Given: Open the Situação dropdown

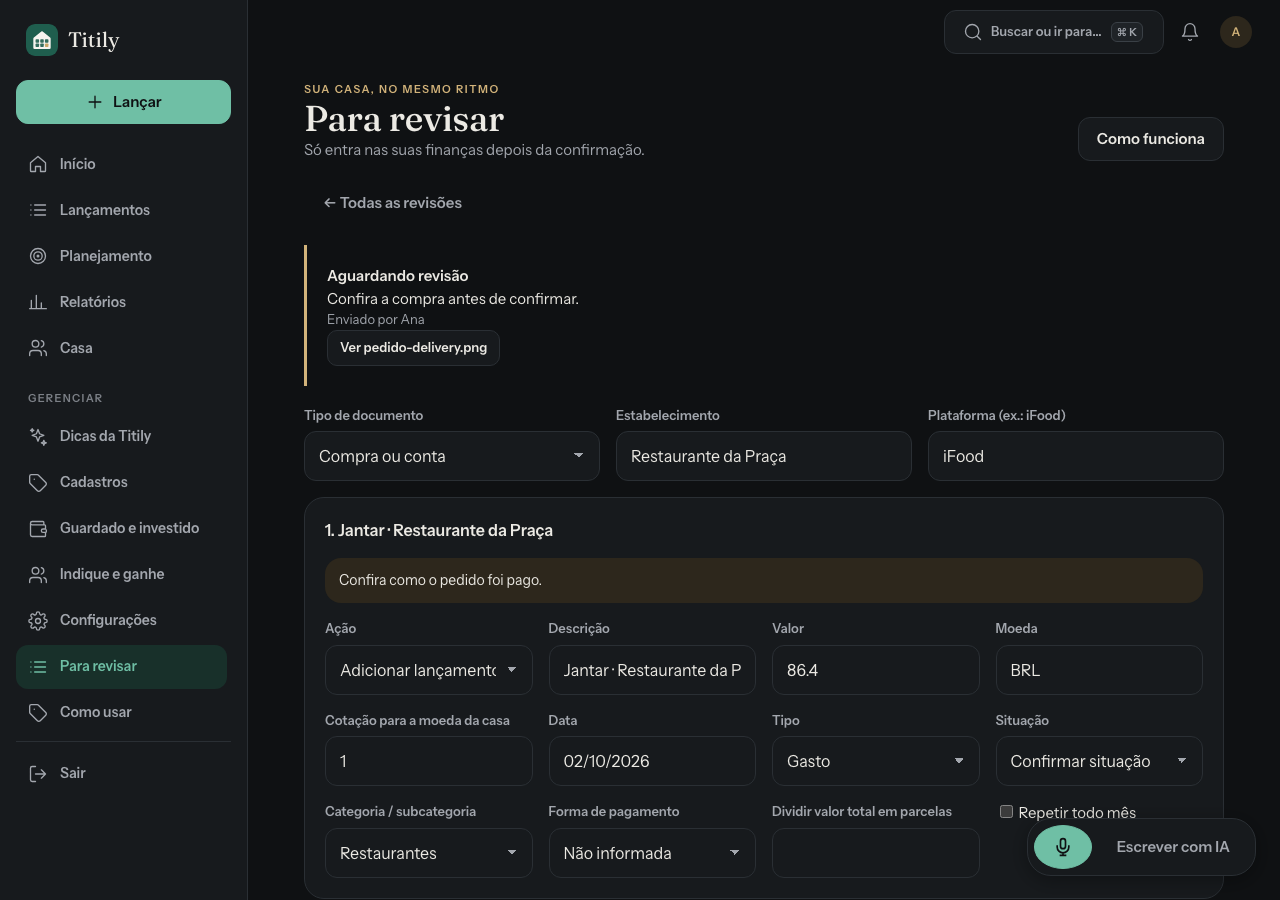Looking at the screenshot, I should tap(1099, 761).
